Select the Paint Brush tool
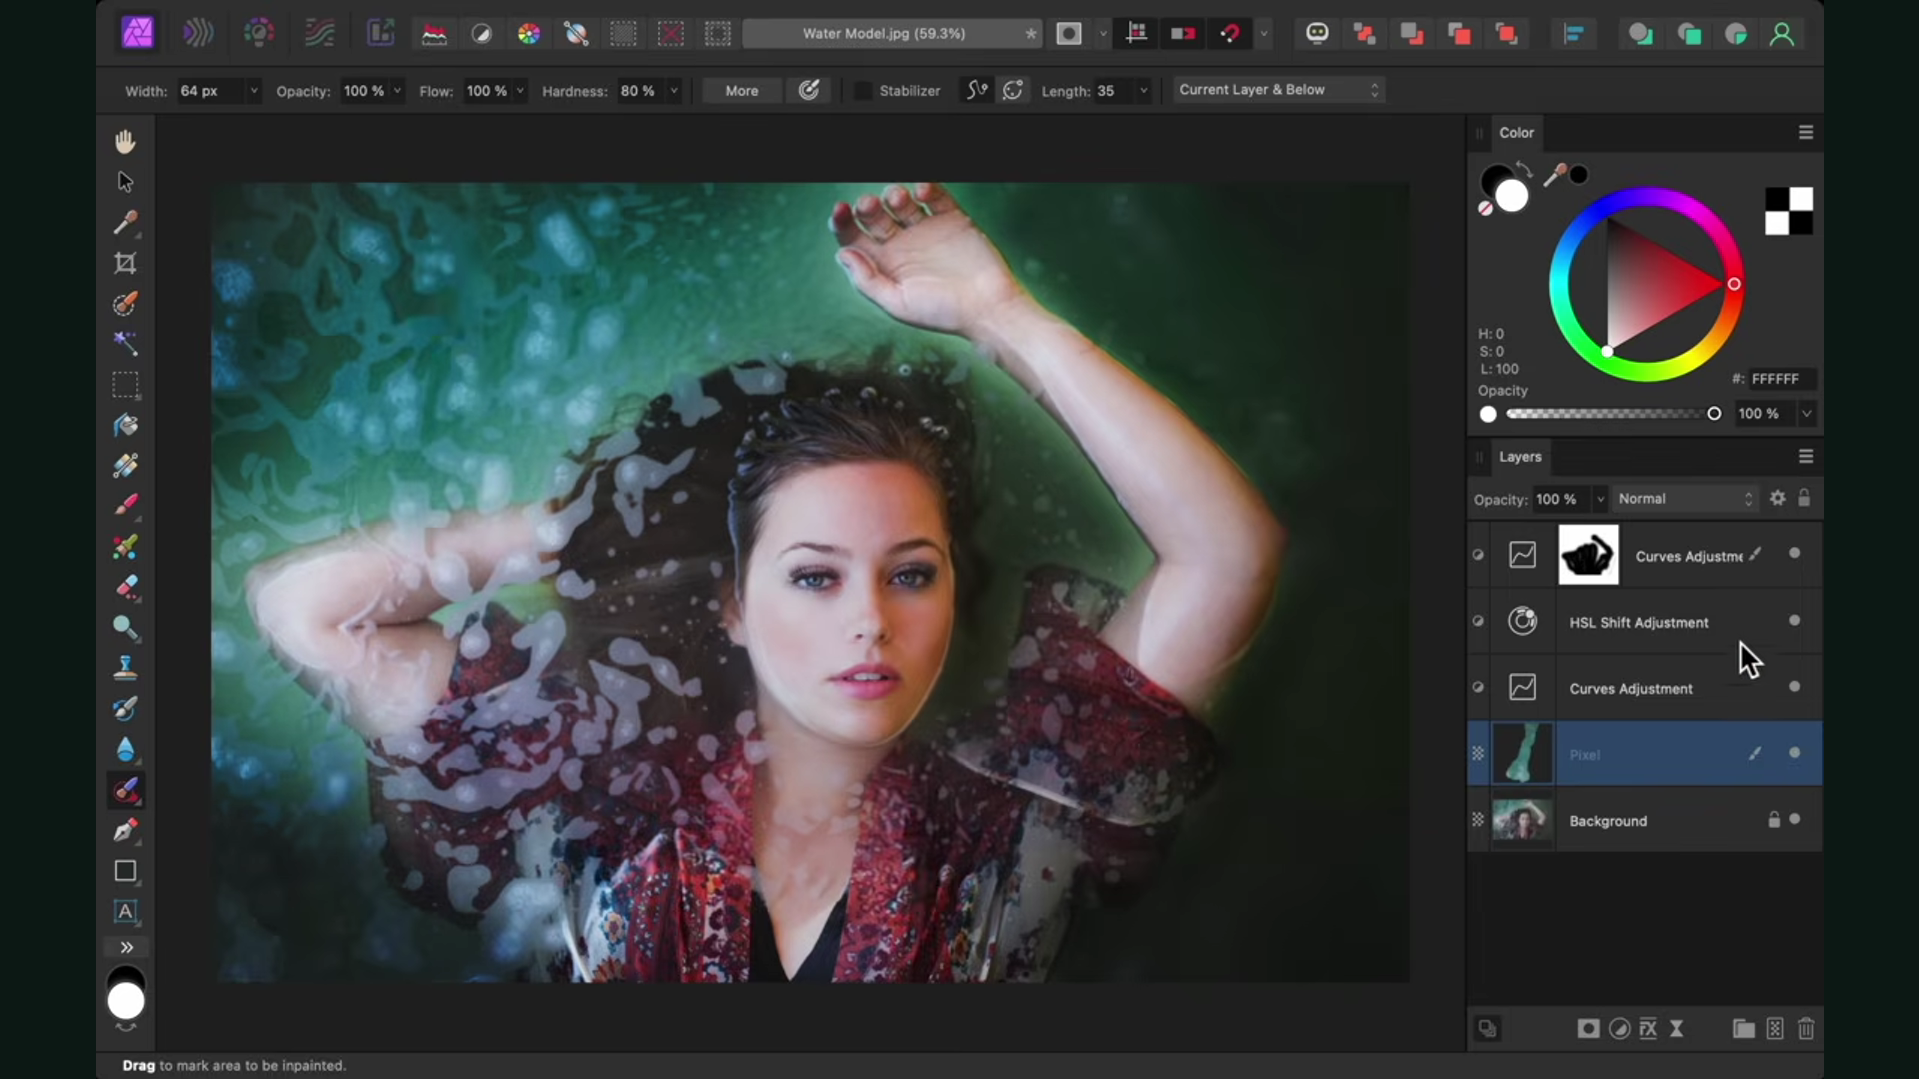The width and height of the screenshot is (1919, 1079). [125, 506]
